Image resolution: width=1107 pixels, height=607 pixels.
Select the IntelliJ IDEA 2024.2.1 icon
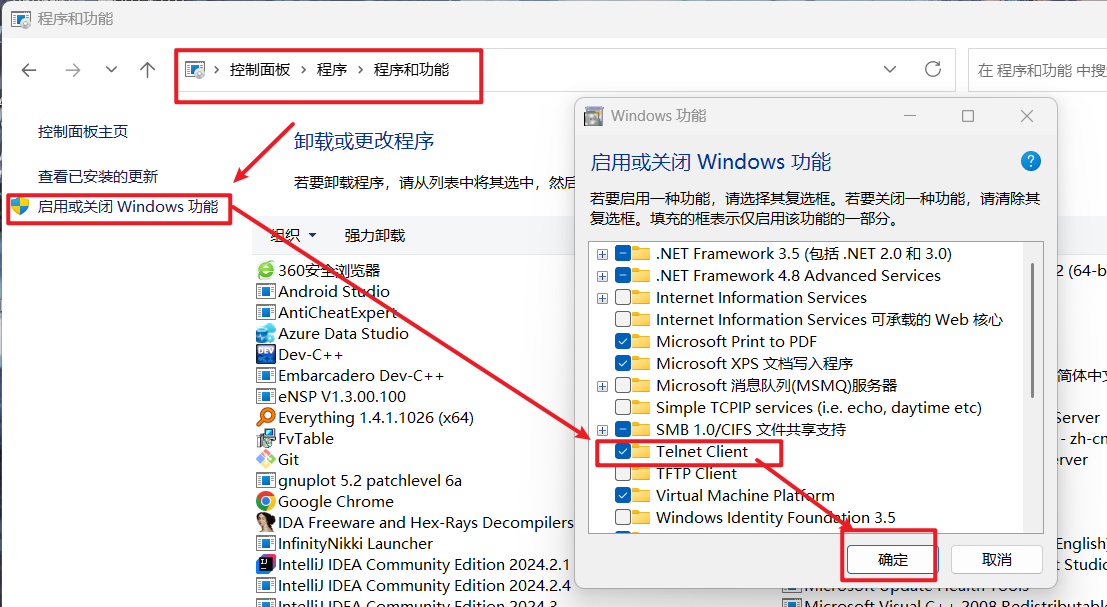[x=265, y=564]
